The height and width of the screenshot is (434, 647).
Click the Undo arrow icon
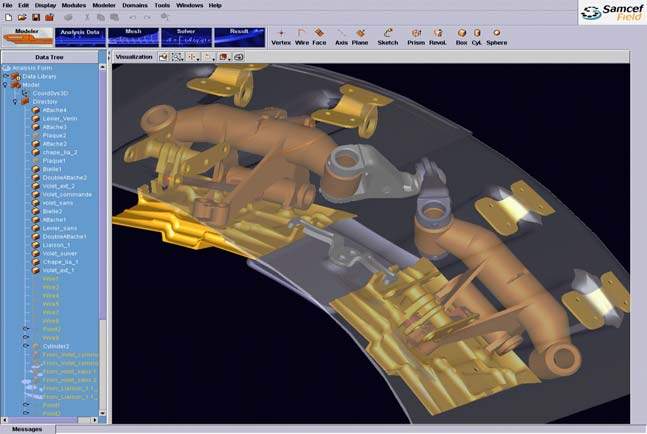point(132,17)
